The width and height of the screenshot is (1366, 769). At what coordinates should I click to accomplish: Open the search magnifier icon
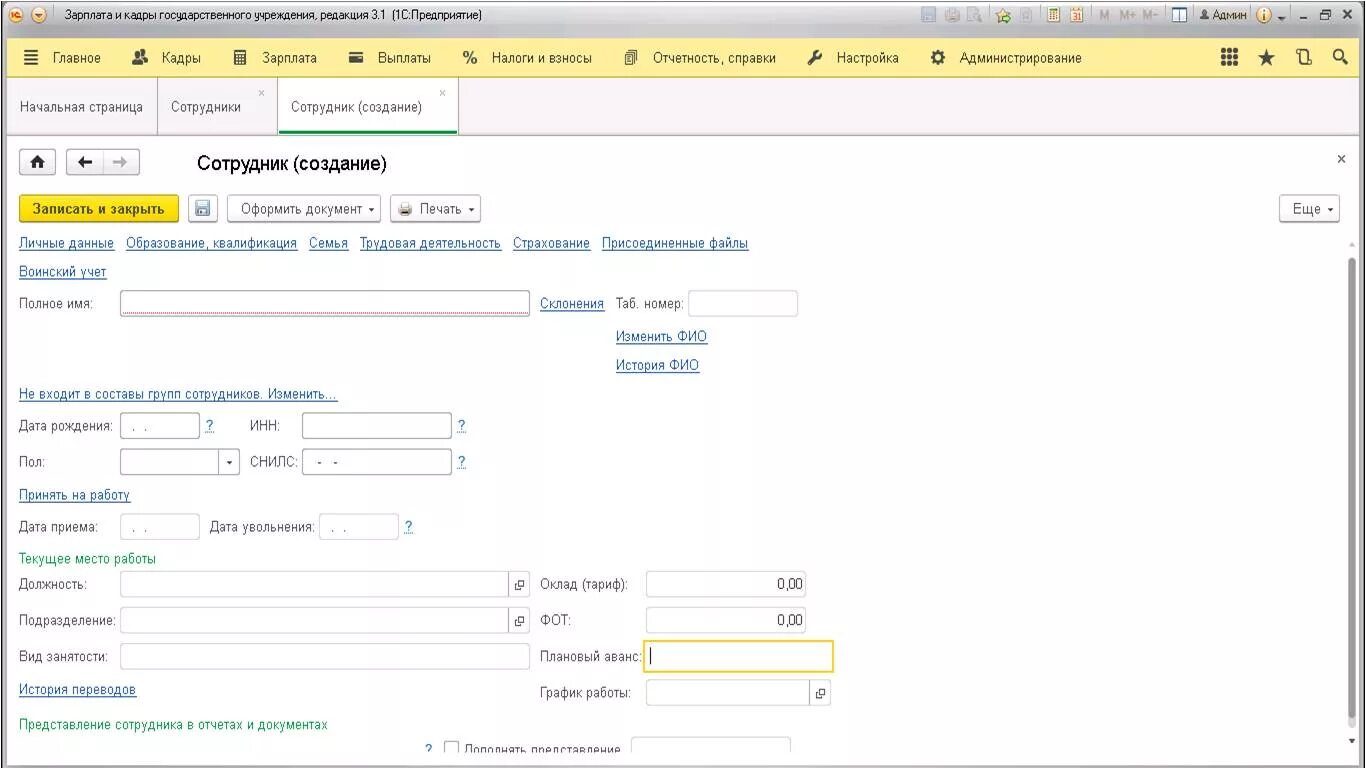coord(1340,58)
